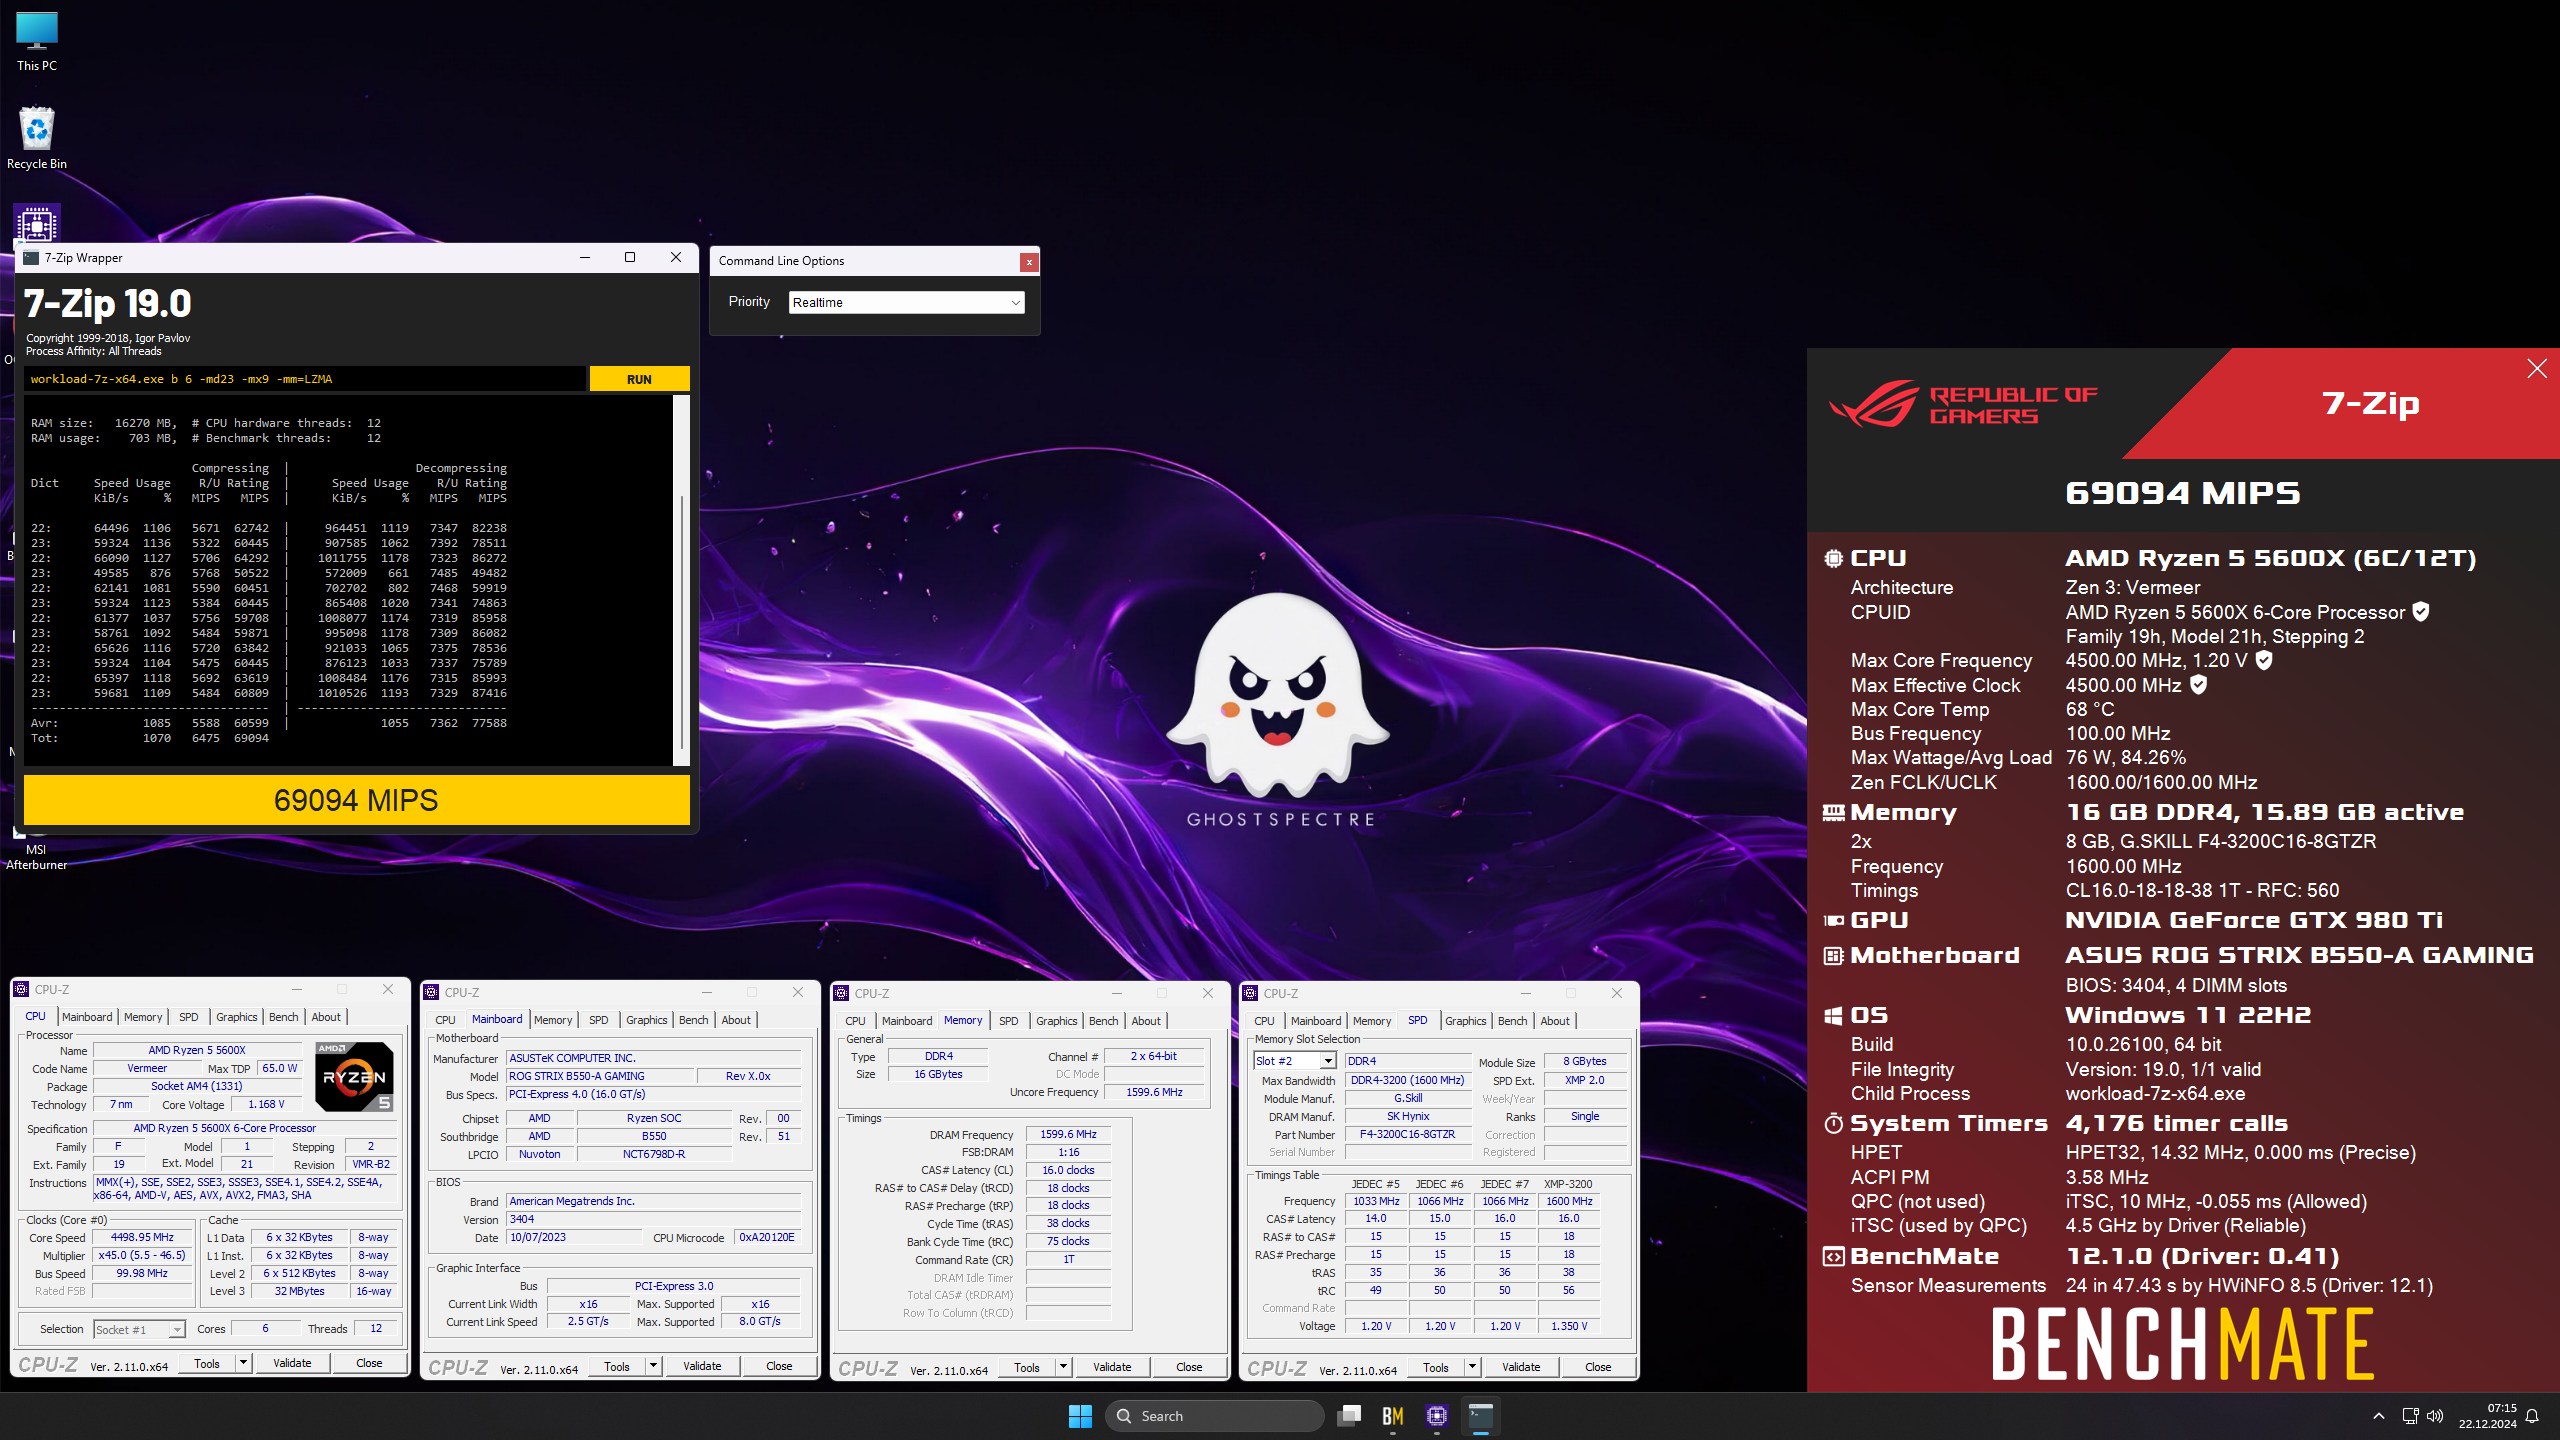This screenshot has height=1440, width=2560.
Task: Click the BenchMate section icon at panel bottom
Action: tap(1833, 1257)
